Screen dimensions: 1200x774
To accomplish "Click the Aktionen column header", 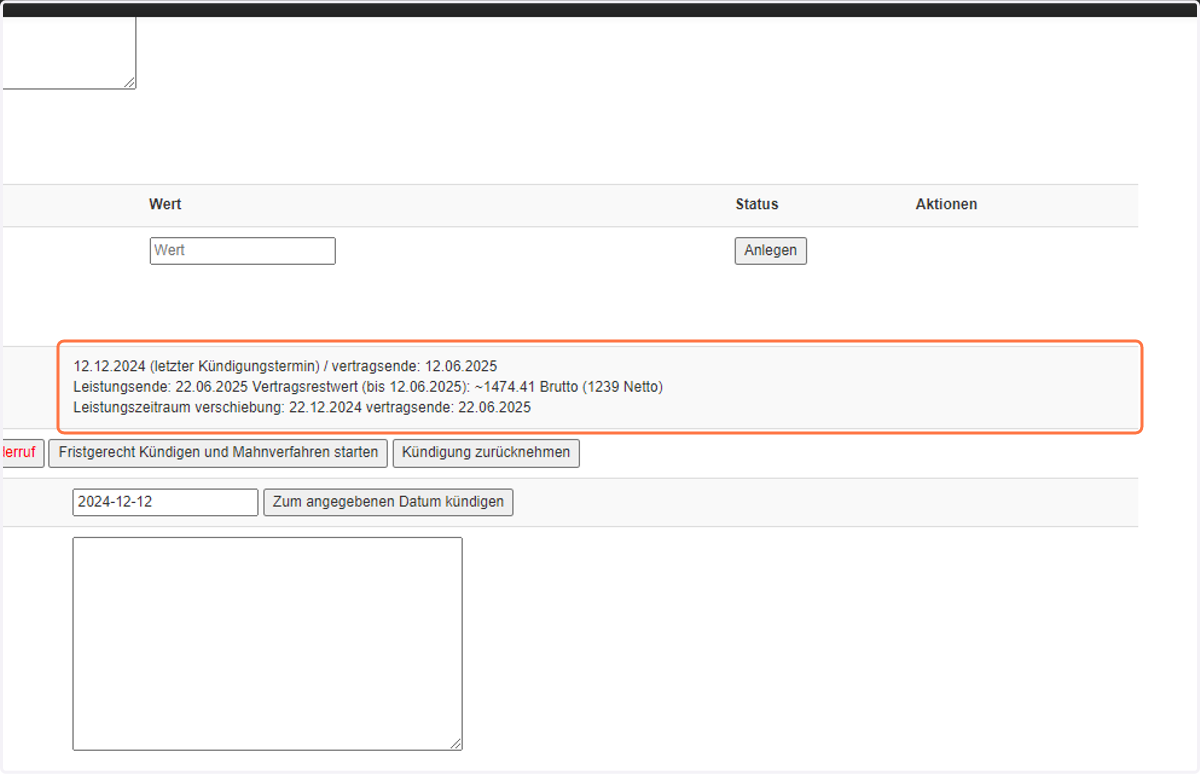I will coord(946,204).
